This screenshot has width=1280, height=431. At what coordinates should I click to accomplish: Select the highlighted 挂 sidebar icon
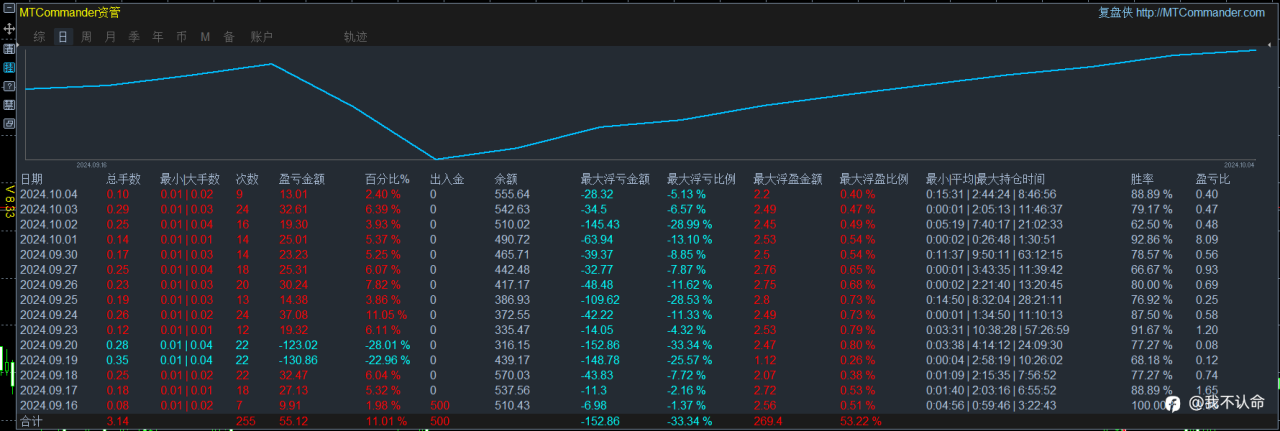9,68
